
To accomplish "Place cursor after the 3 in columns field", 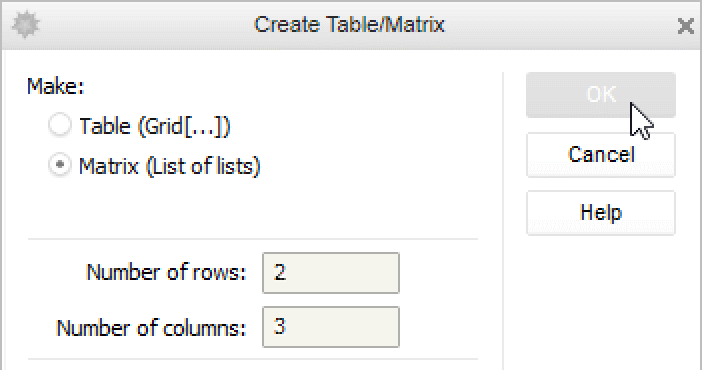I will tap(287, 327).
